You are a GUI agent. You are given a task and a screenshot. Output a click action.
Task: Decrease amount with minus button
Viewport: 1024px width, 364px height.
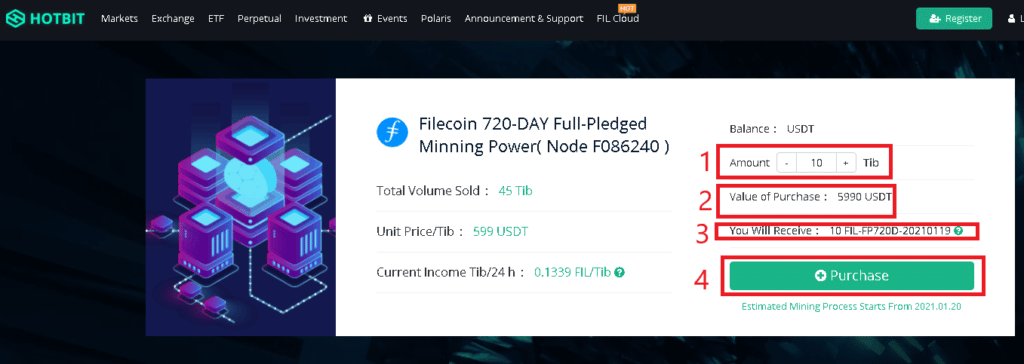click(x=787, y=163)
